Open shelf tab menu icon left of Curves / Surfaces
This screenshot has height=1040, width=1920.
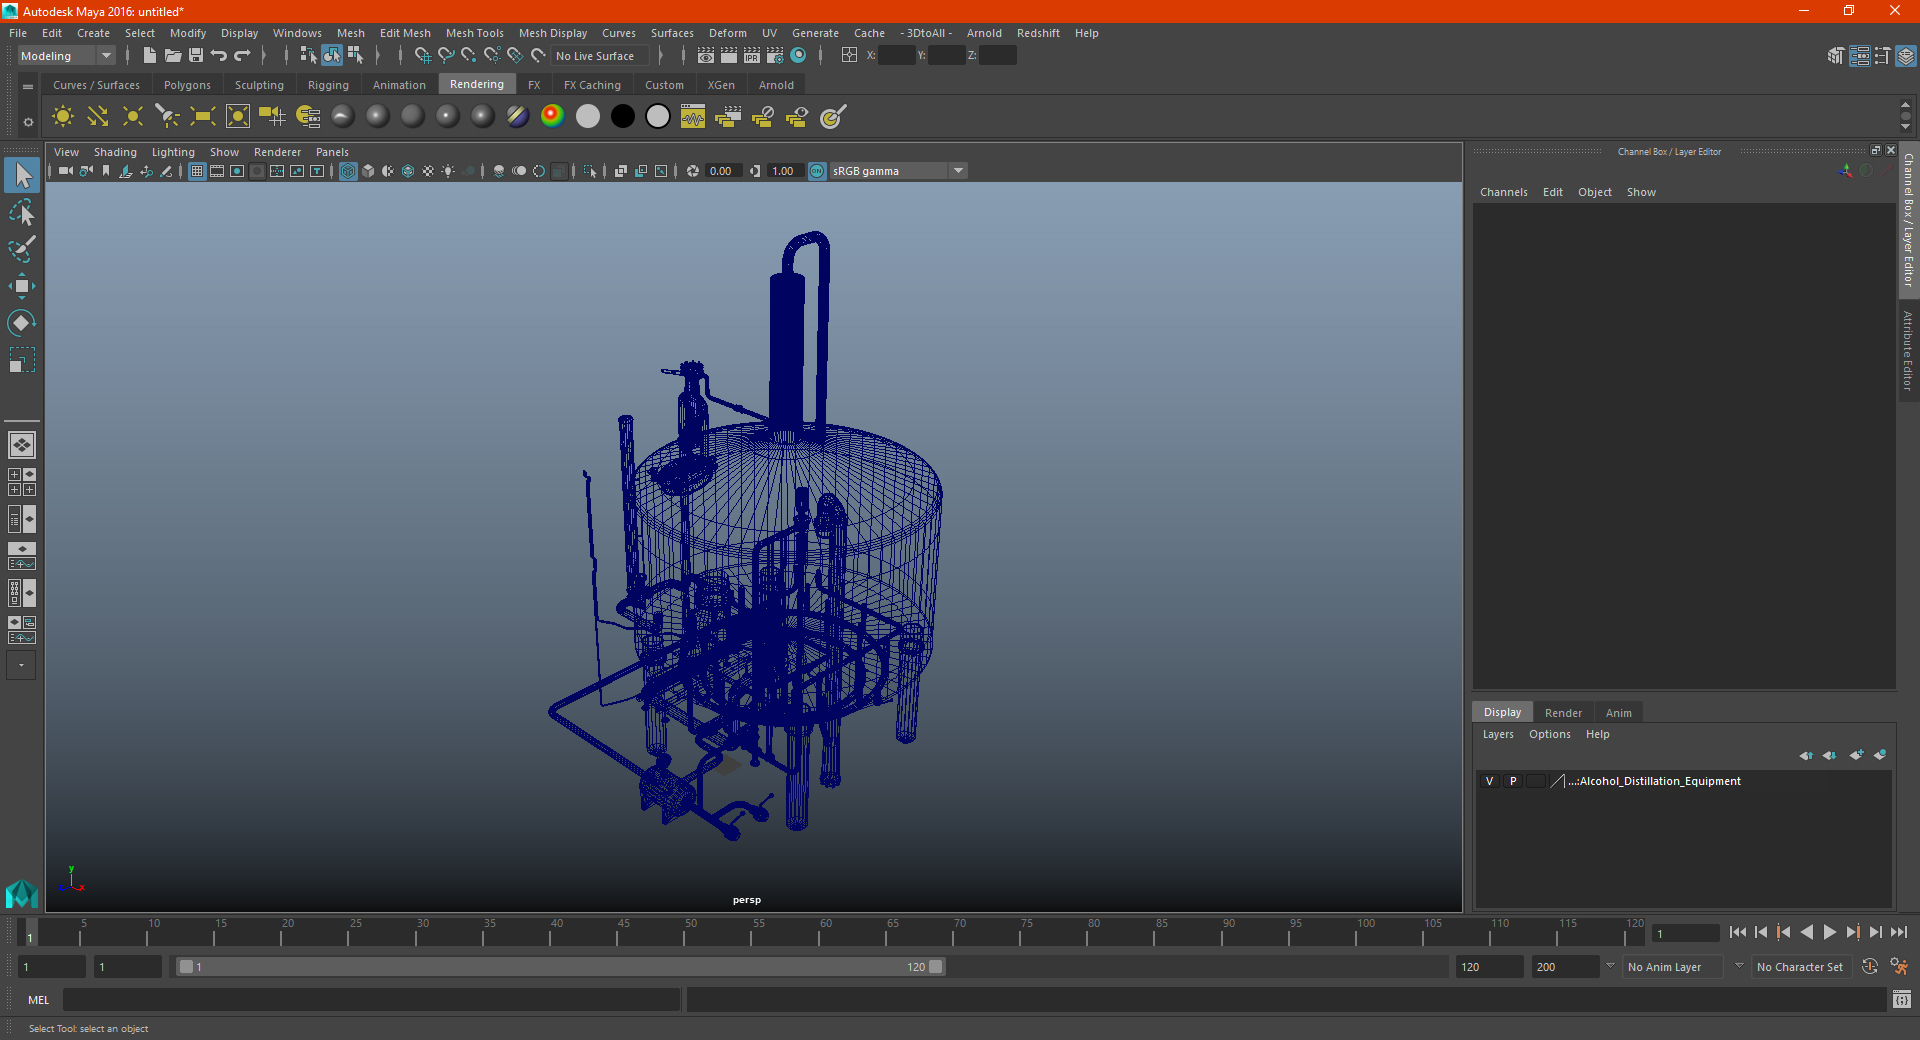[28, 87]
